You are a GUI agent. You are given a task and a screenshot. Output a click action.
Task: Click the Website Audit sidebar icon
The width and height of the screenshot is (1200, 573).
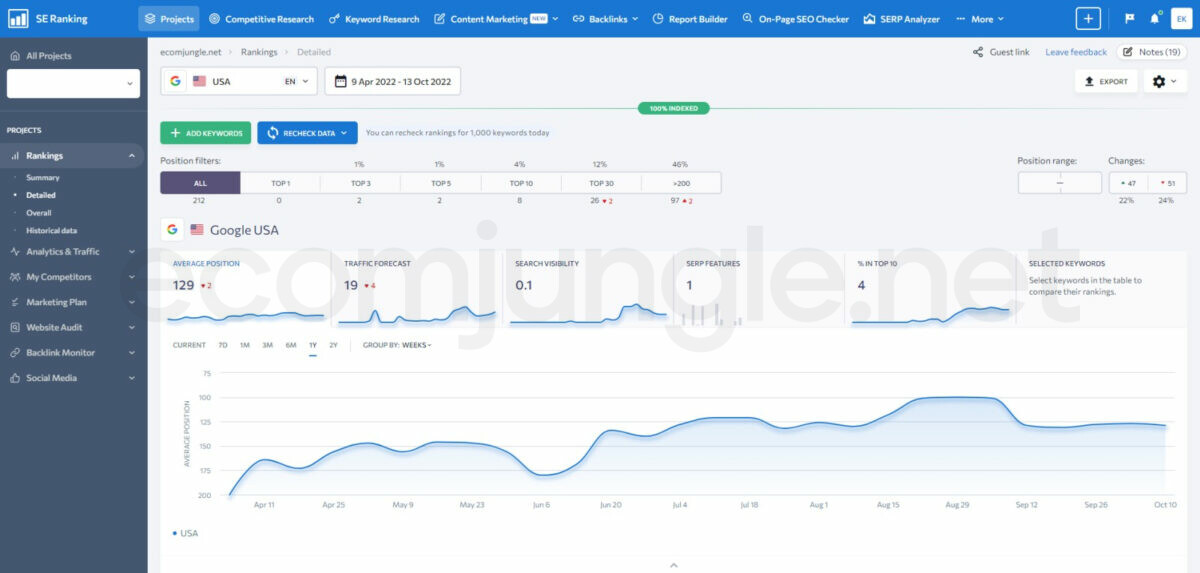16,328
